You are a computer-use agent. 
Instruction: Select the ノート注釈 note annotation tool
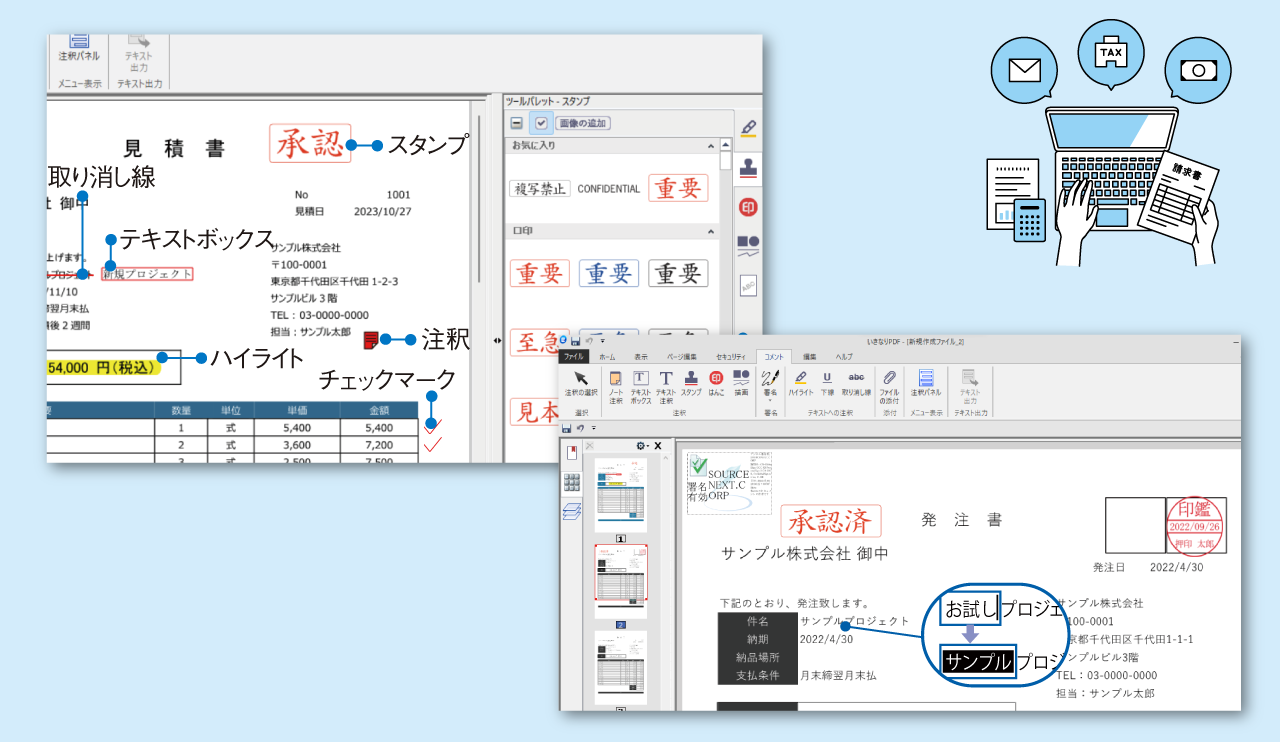(x=615, y=380)
